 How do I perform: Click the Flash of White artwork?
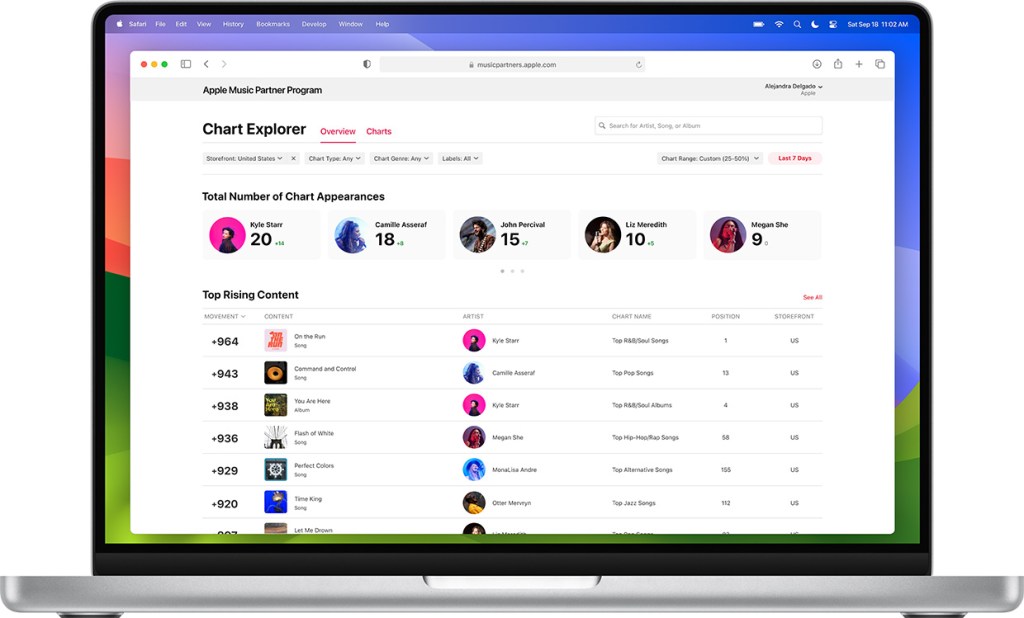click(x=276, y=437)
